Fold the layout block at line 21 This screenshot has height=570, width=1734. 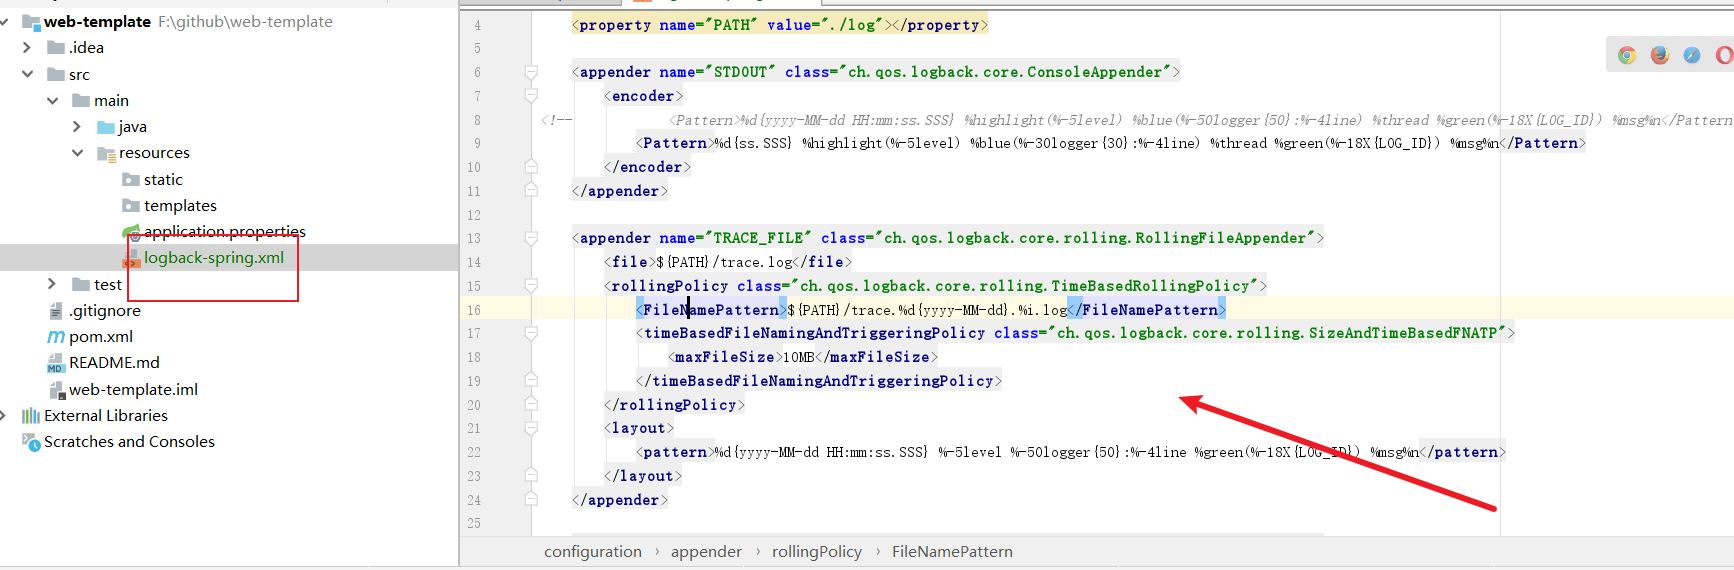click(x=531, y=428)
